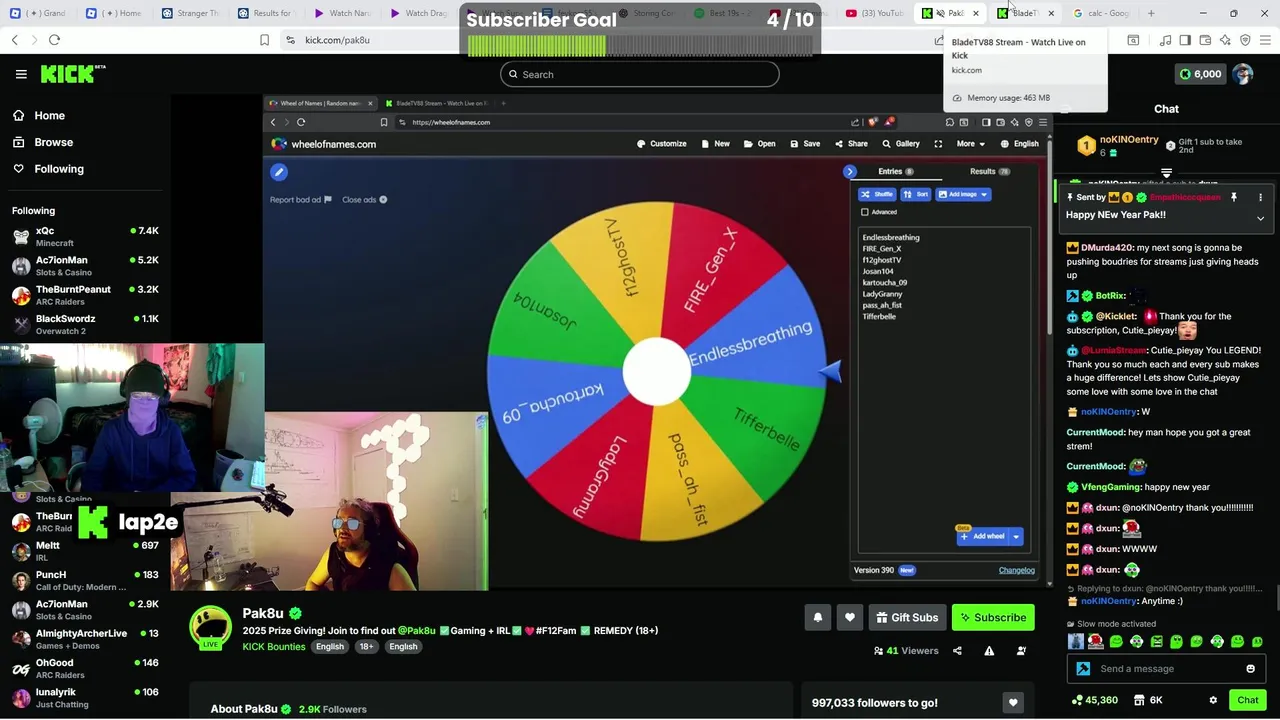The height and width of the screenshot is (720, 1280).
Task: Click the bookmark icon in address bar
Action: pyautogui.click(x=264, y=40)
